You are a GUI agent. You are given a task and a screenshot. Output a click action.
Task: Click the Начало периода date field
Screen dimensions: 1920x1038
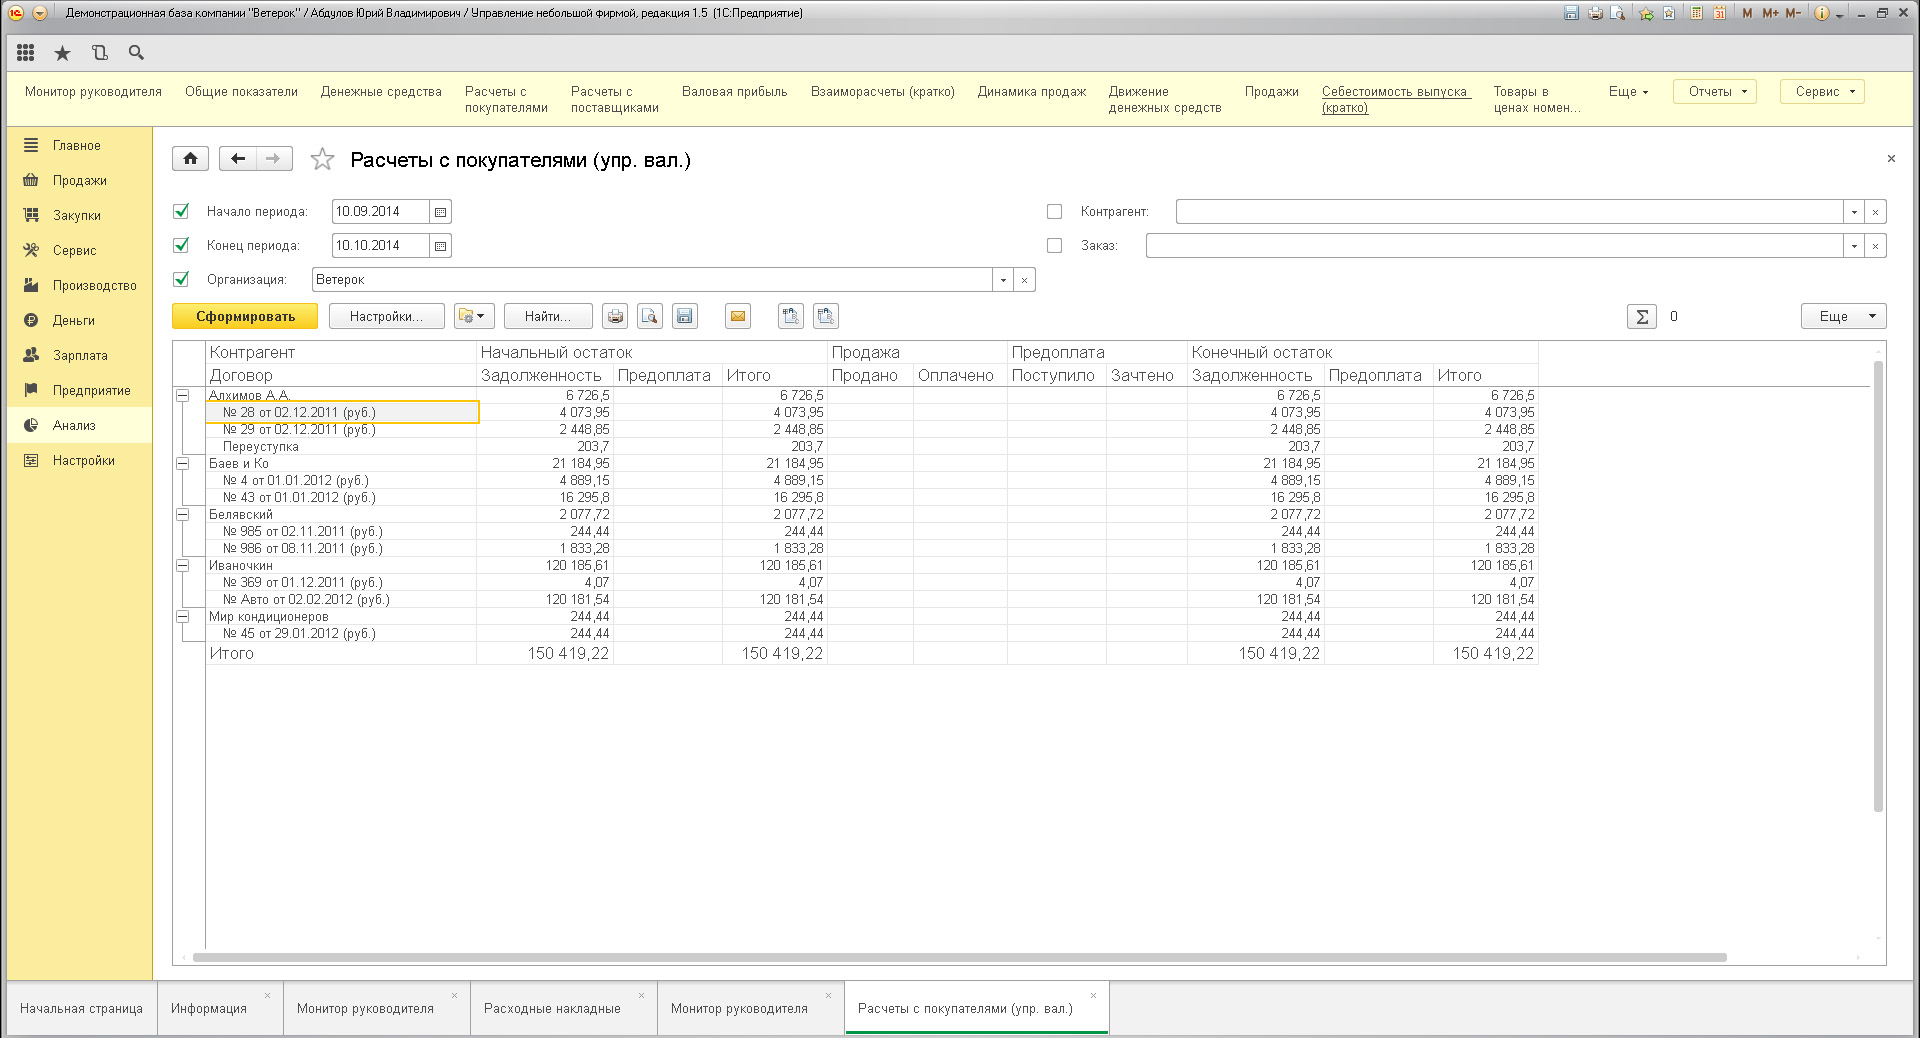pyautogui.click(x=380, y=212)
